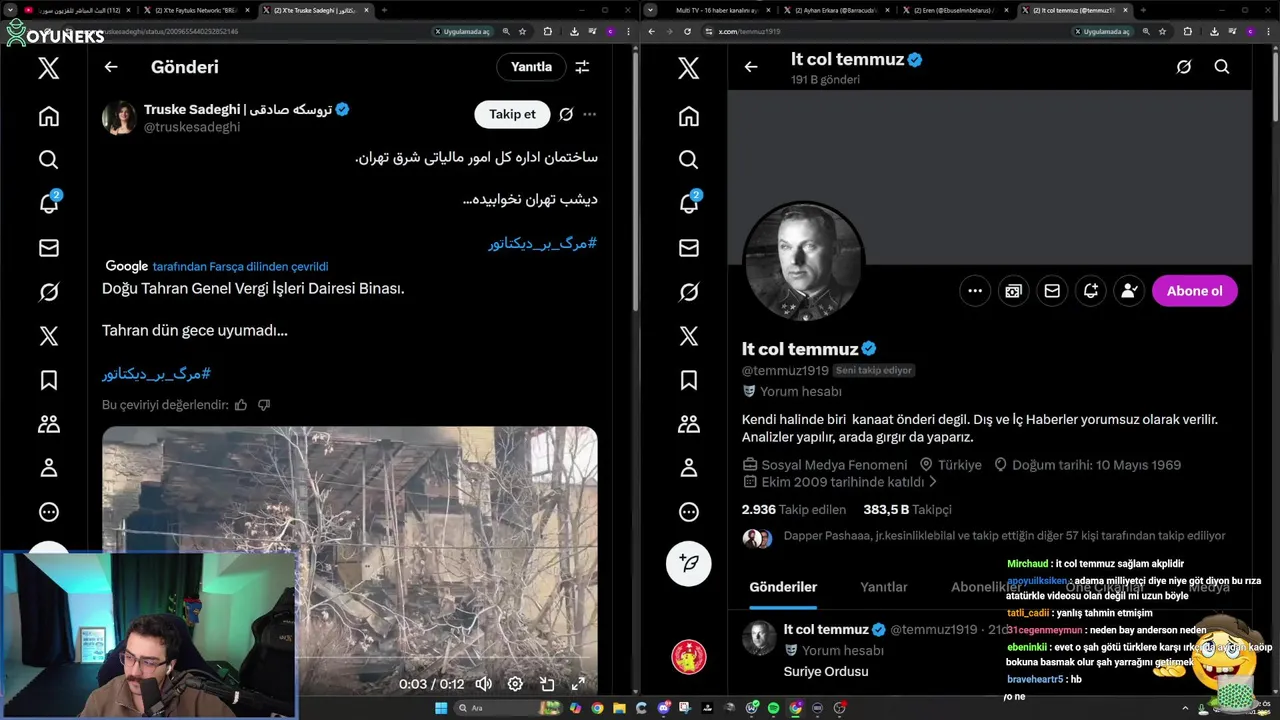The image size is (1280, 720).
Task: Open Home in left window sidebar
Action: point(48,116)
